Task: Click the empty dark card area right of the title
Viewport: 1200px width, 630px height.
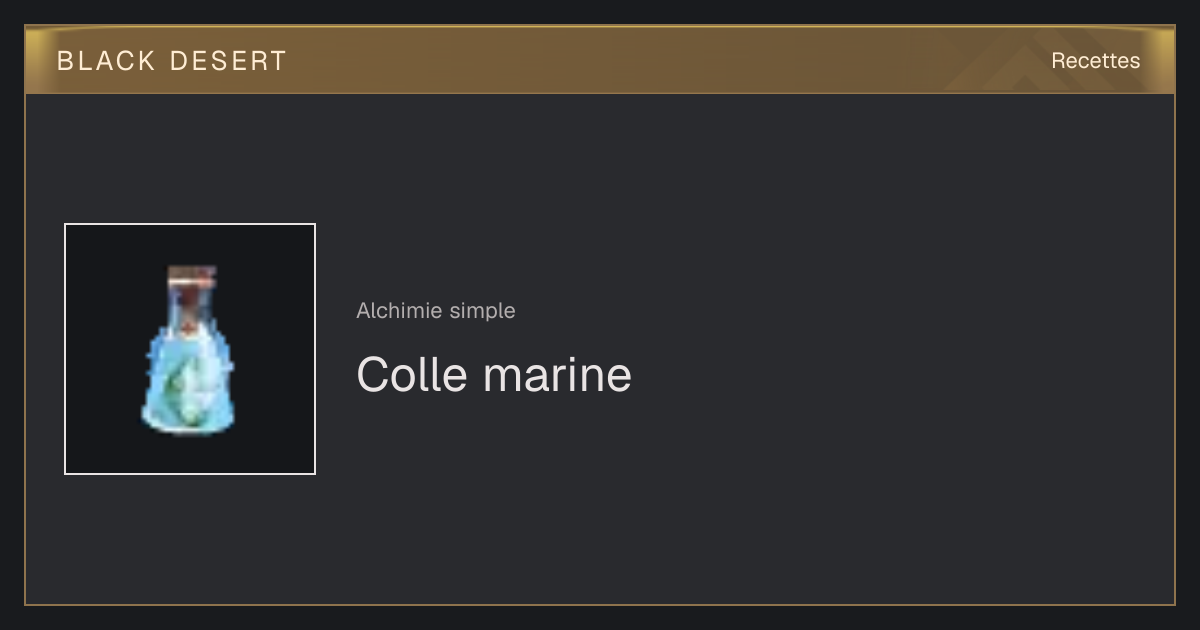Action: click(x=900, y=375)
